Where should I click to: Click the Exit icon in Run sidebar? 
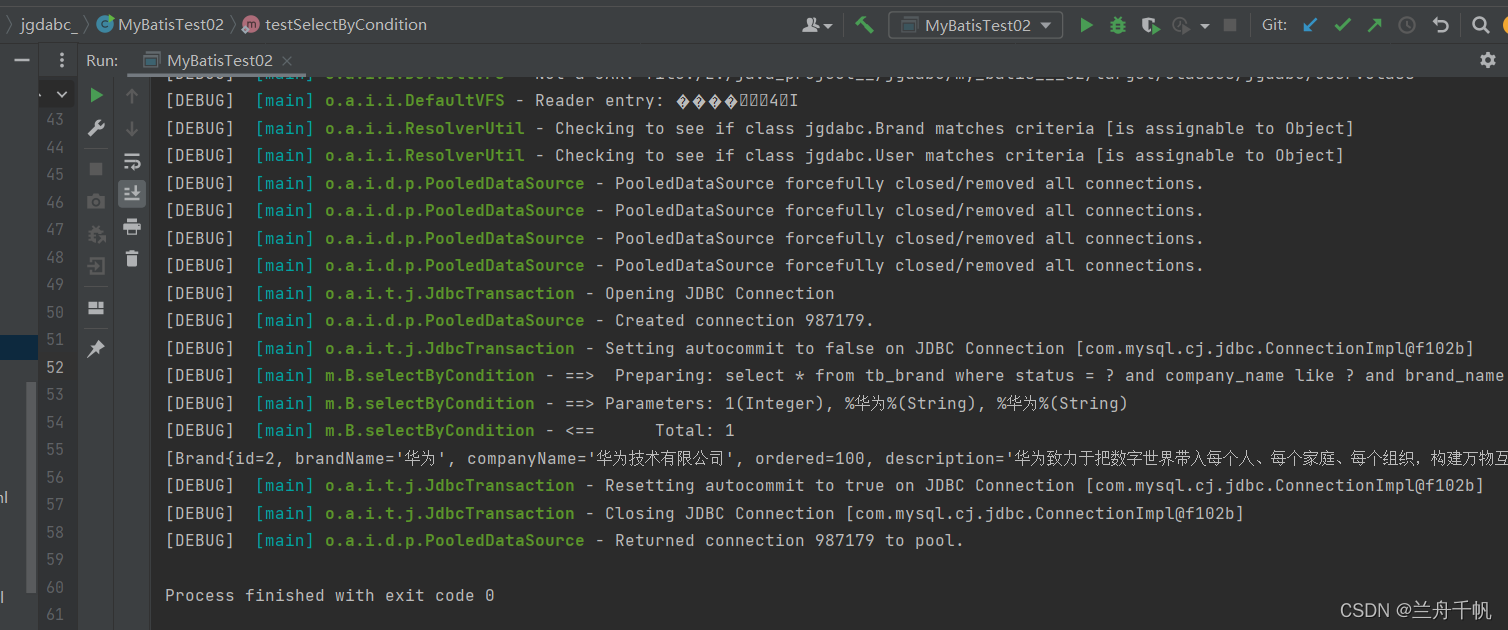point(96,266)
